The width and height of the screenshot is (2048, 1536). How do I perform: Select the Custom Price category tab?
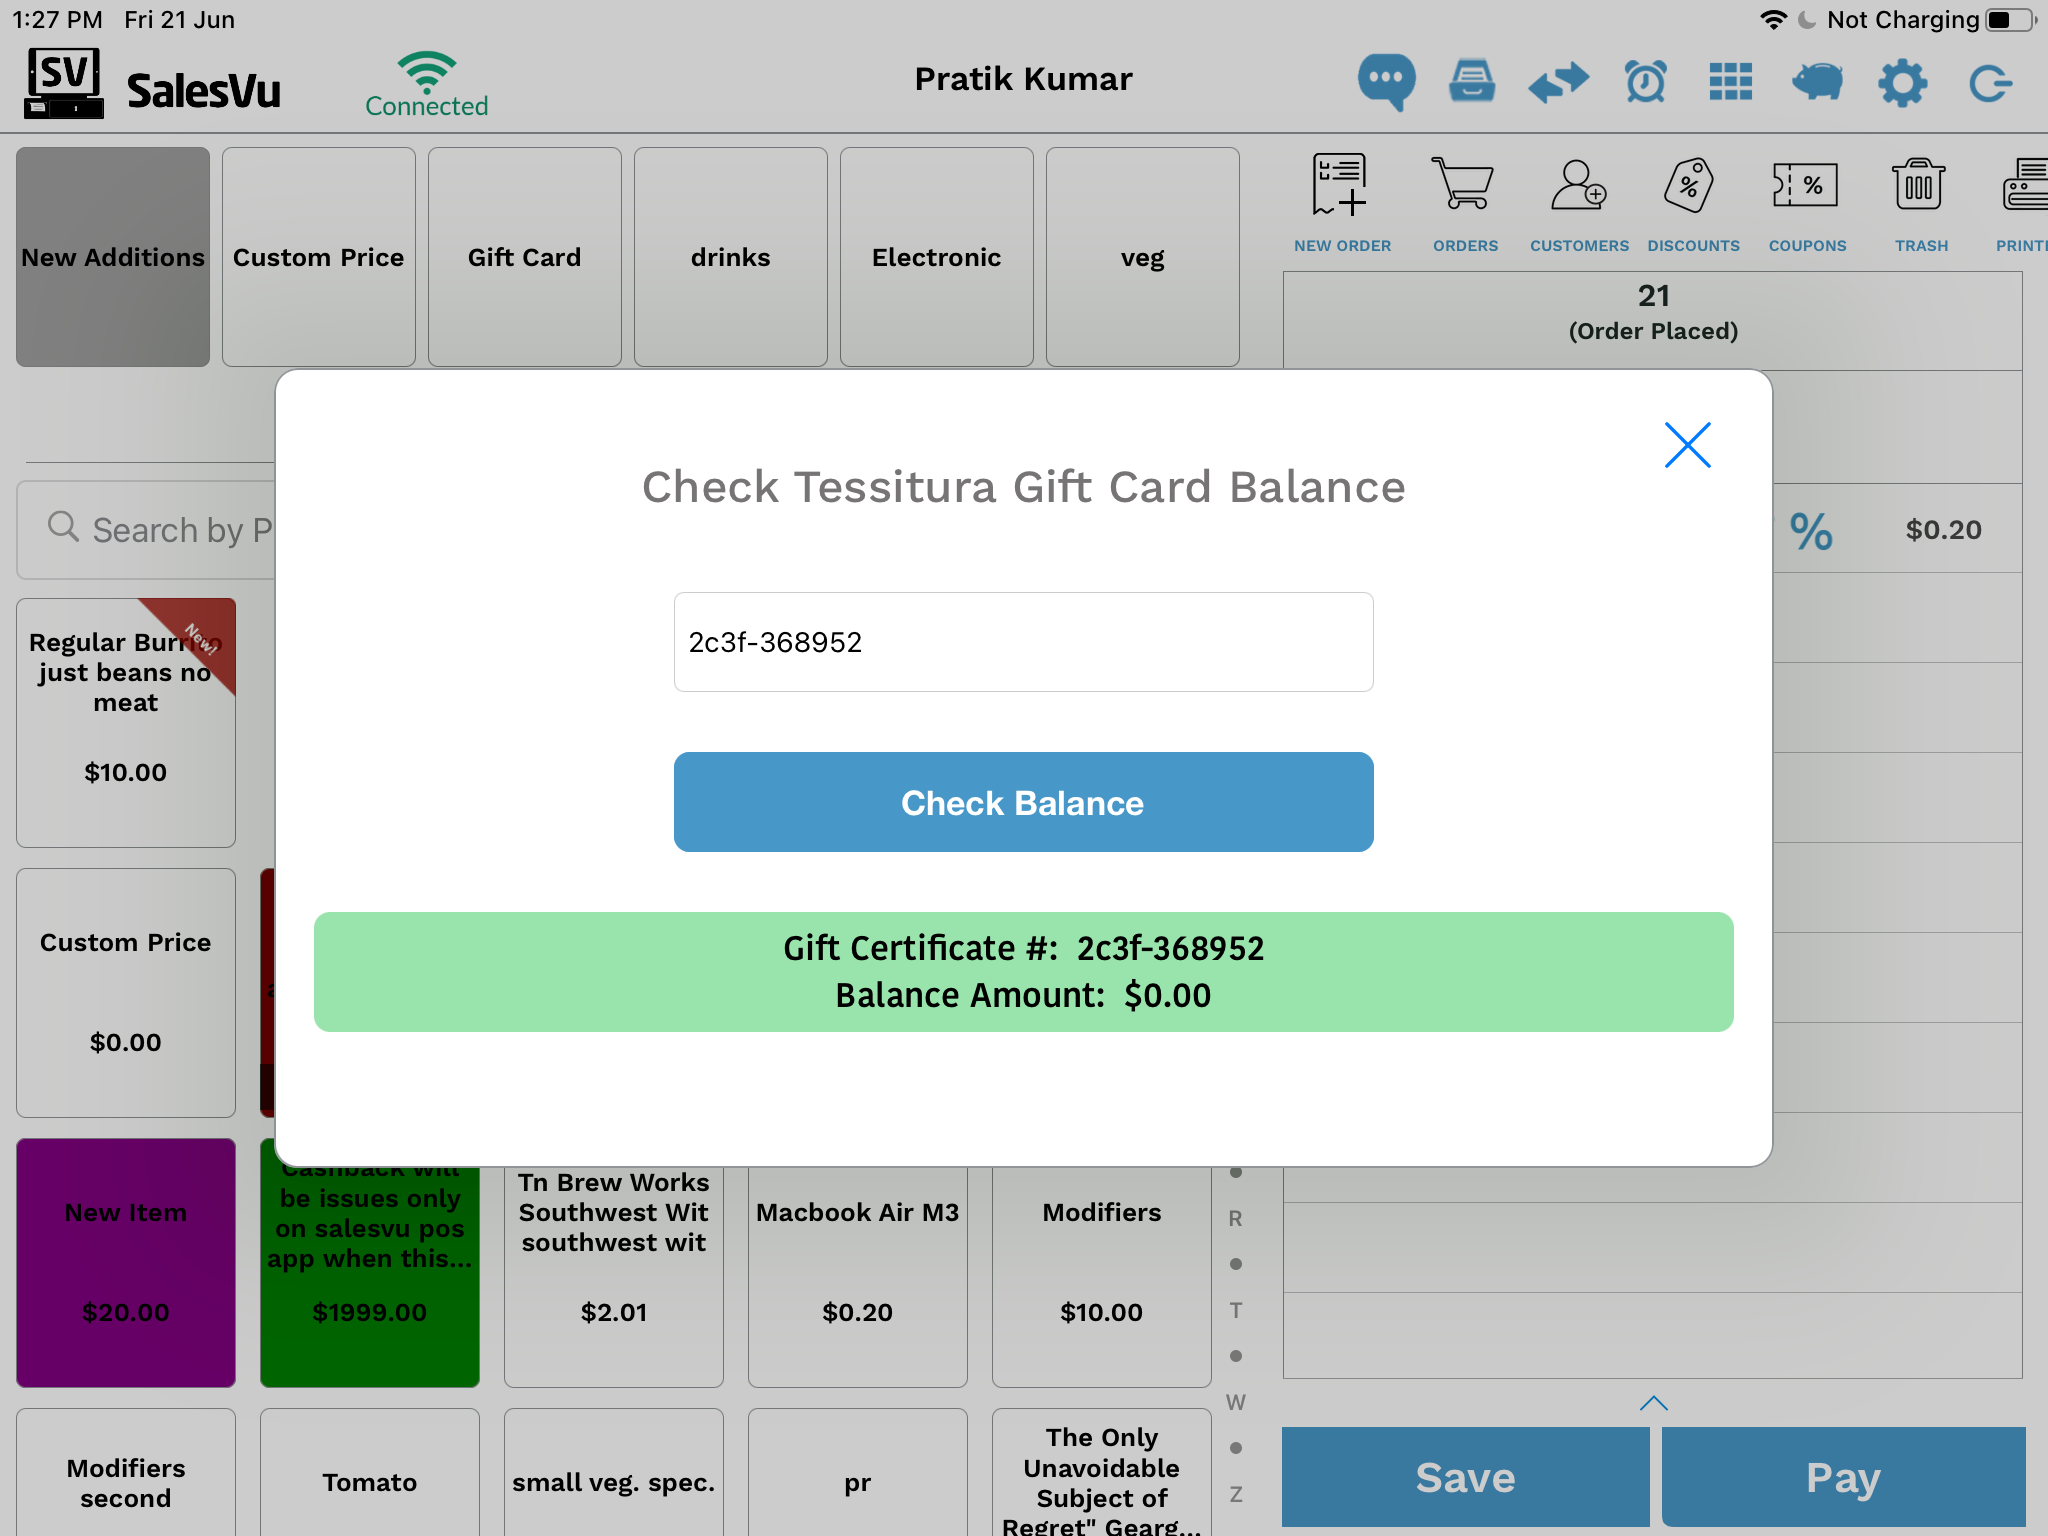pos(319,257)
